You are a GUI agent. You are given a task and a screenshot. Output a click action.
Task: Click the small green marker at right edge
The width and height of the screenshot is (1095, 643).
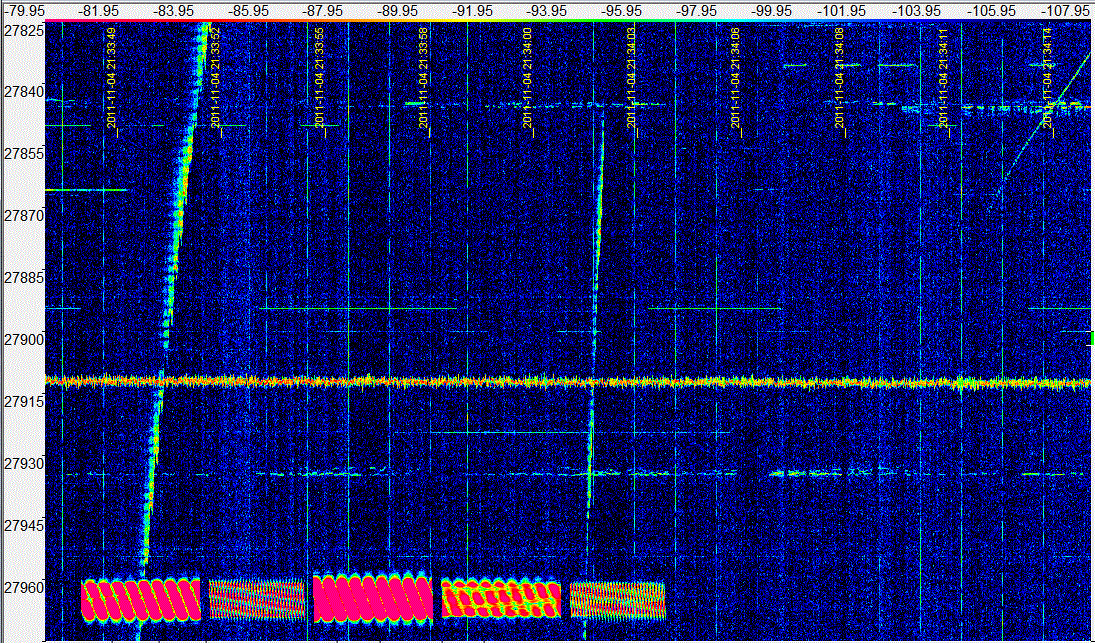1092,338
